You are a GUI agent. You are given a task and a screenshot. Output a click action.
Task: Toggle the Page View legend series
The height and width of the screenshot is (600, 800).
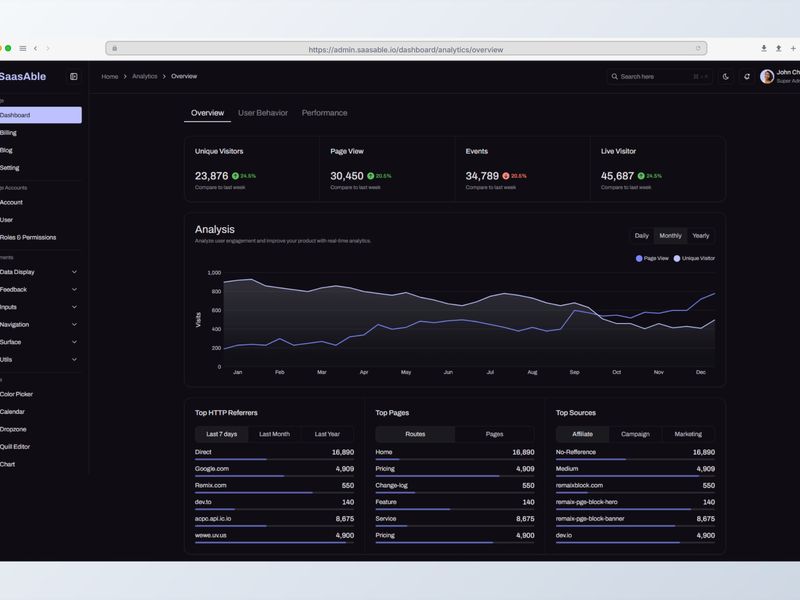pyautogui.click(x=652, y=259)
